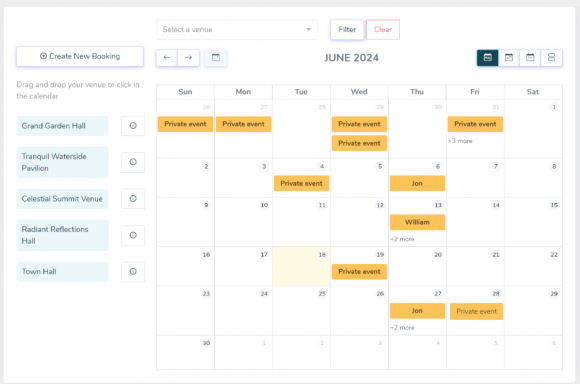
Task: Open the Town Hall info icon
Action: 133,272
